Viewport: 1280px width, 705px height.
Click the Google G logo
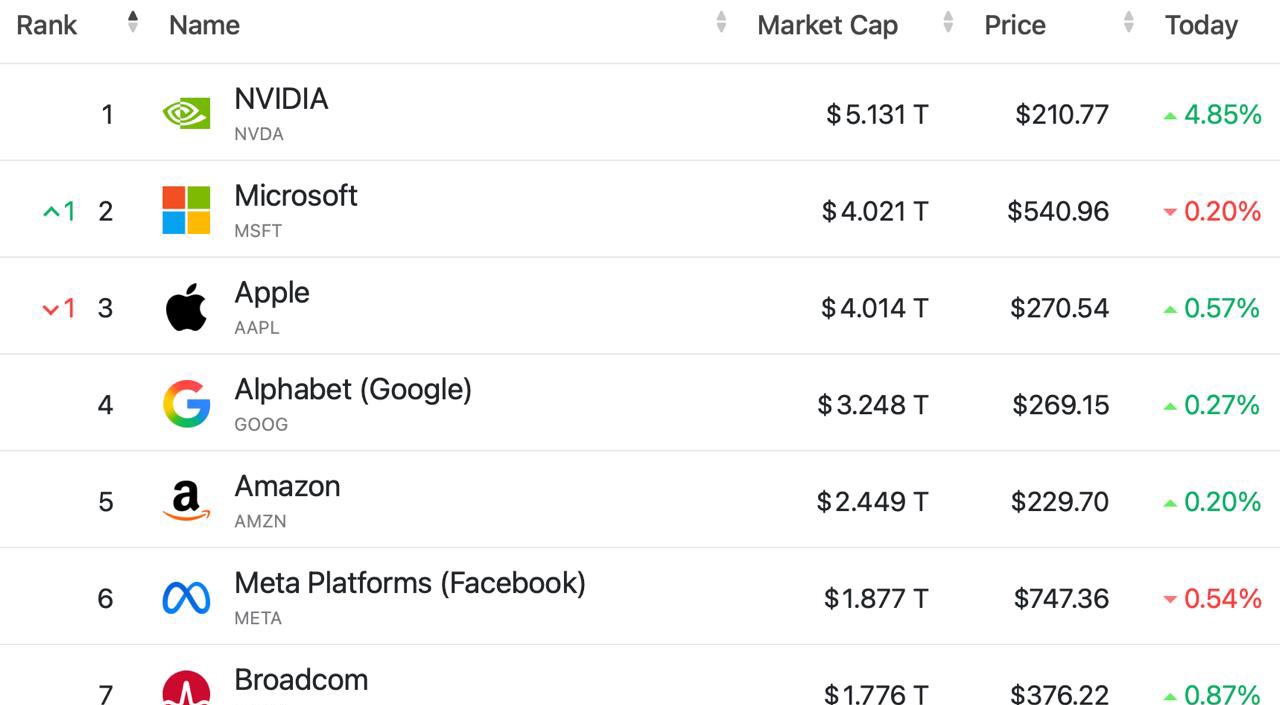(186, 404)
